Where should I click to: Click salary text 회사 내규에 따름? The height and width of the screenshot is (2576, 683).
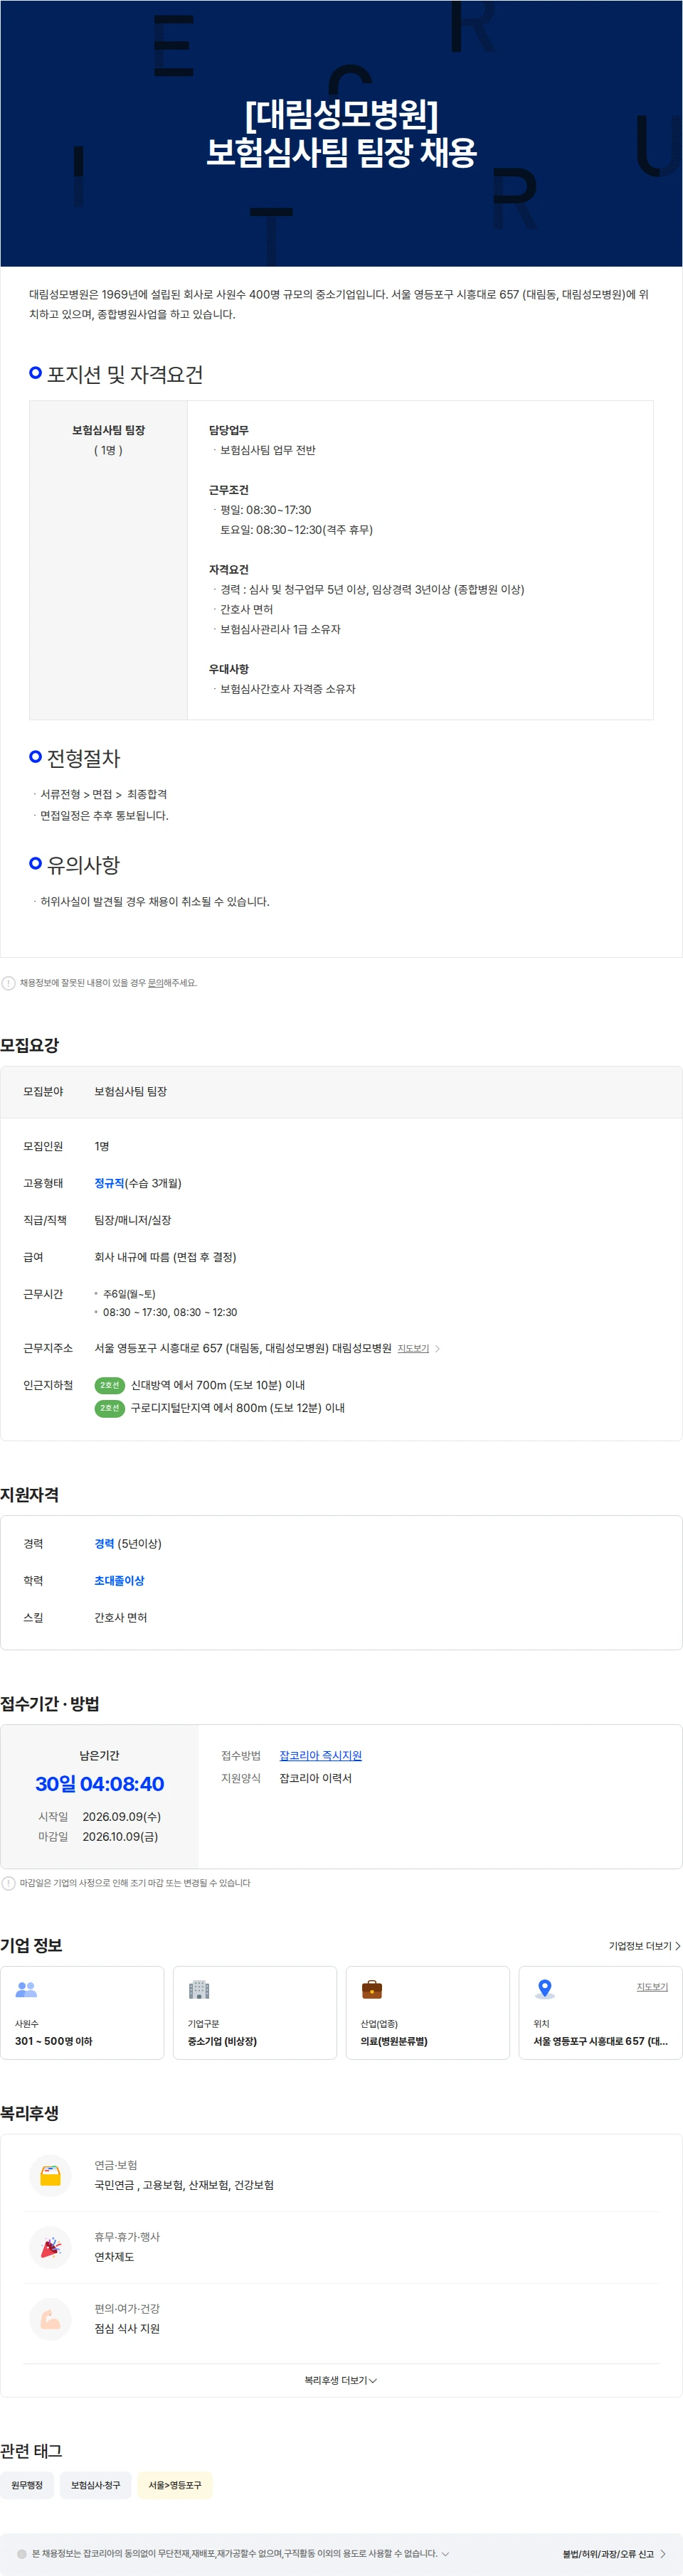(165, 1257)
